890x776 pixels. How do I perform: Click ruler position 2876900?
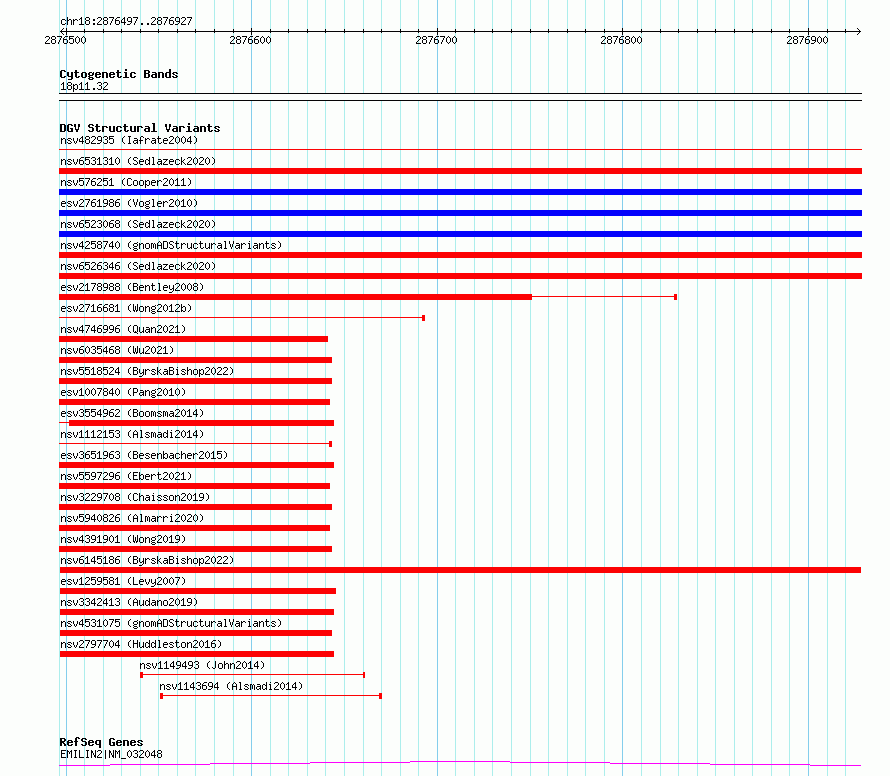coord(807,40)
